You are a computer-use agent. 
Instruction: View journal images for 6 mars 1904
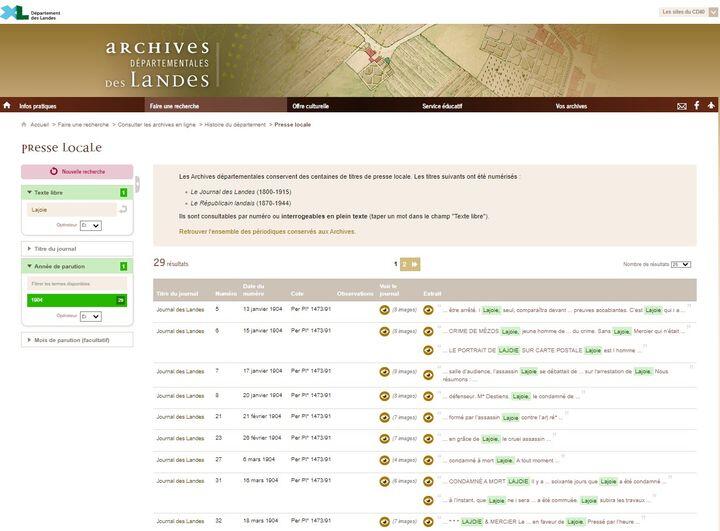click(384, 460)
